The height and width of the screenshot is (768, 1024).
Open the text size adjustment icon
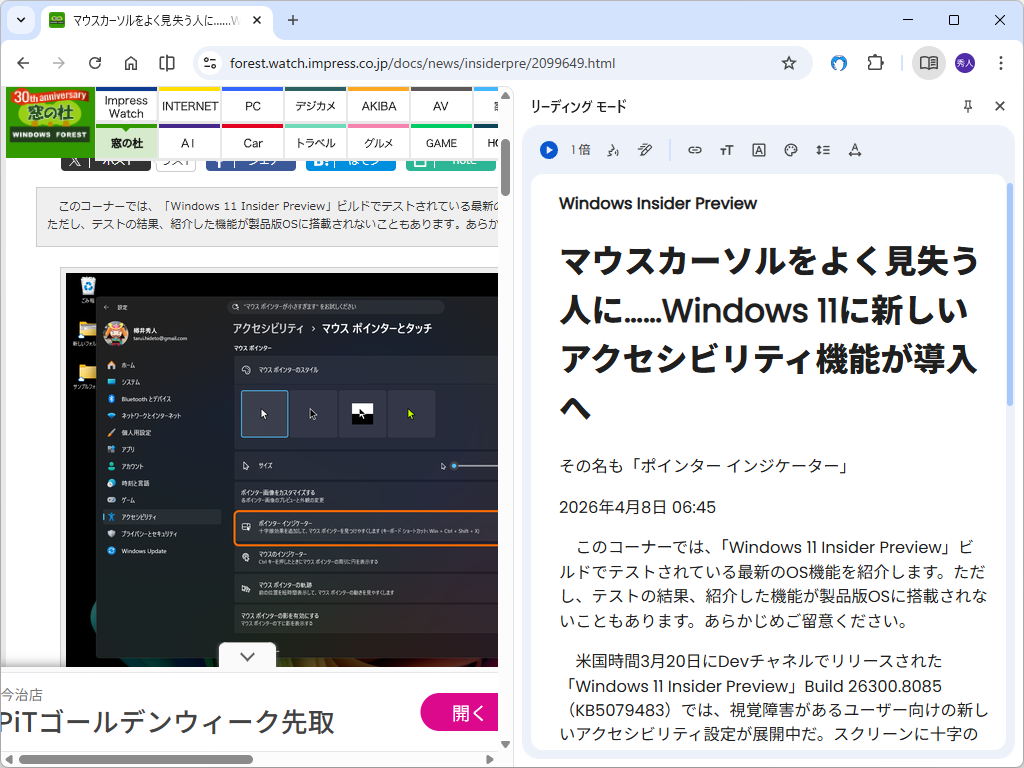click(x=726, y=150)
